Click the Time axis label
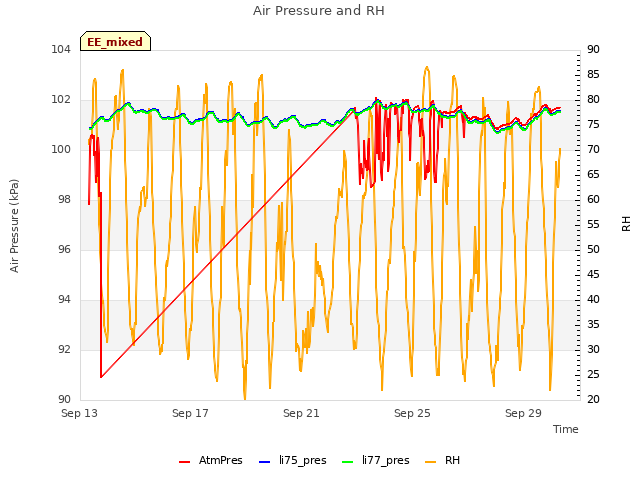Viewport: 640px width, 480px height. coord(566,429)
